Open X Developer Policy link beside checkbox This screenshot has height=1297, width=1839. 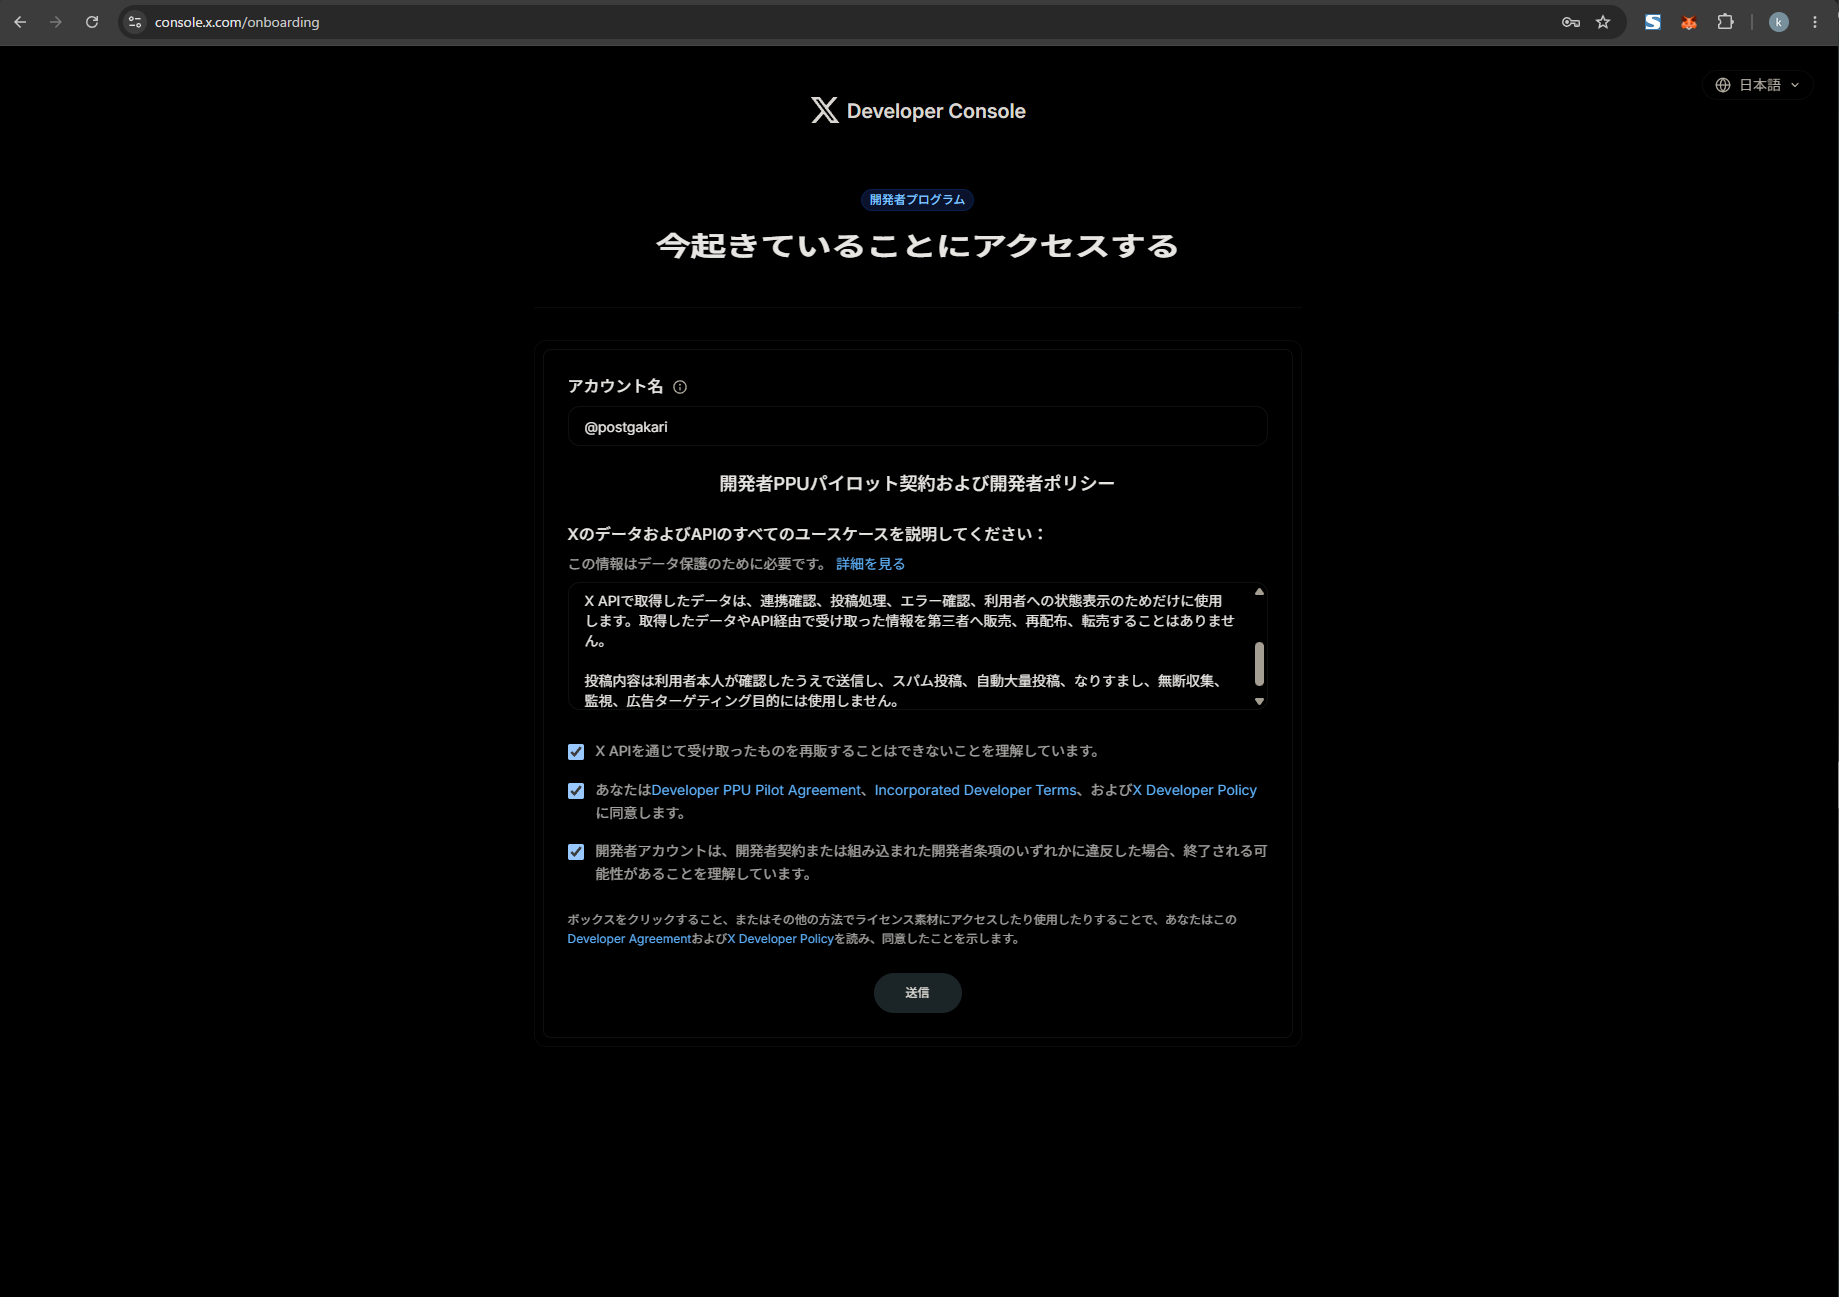1194,790
